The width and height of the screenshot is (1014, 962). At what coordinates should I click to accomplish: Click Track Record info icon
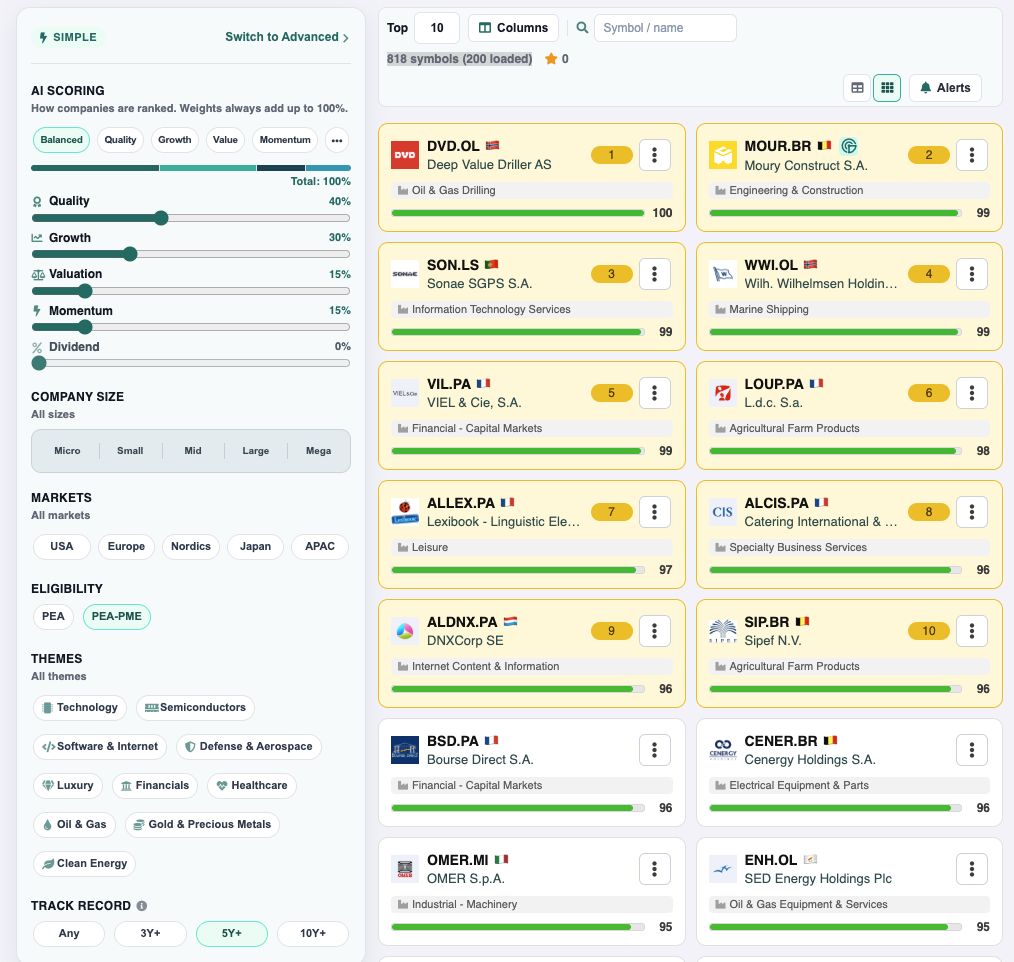(x=142, y=906)
